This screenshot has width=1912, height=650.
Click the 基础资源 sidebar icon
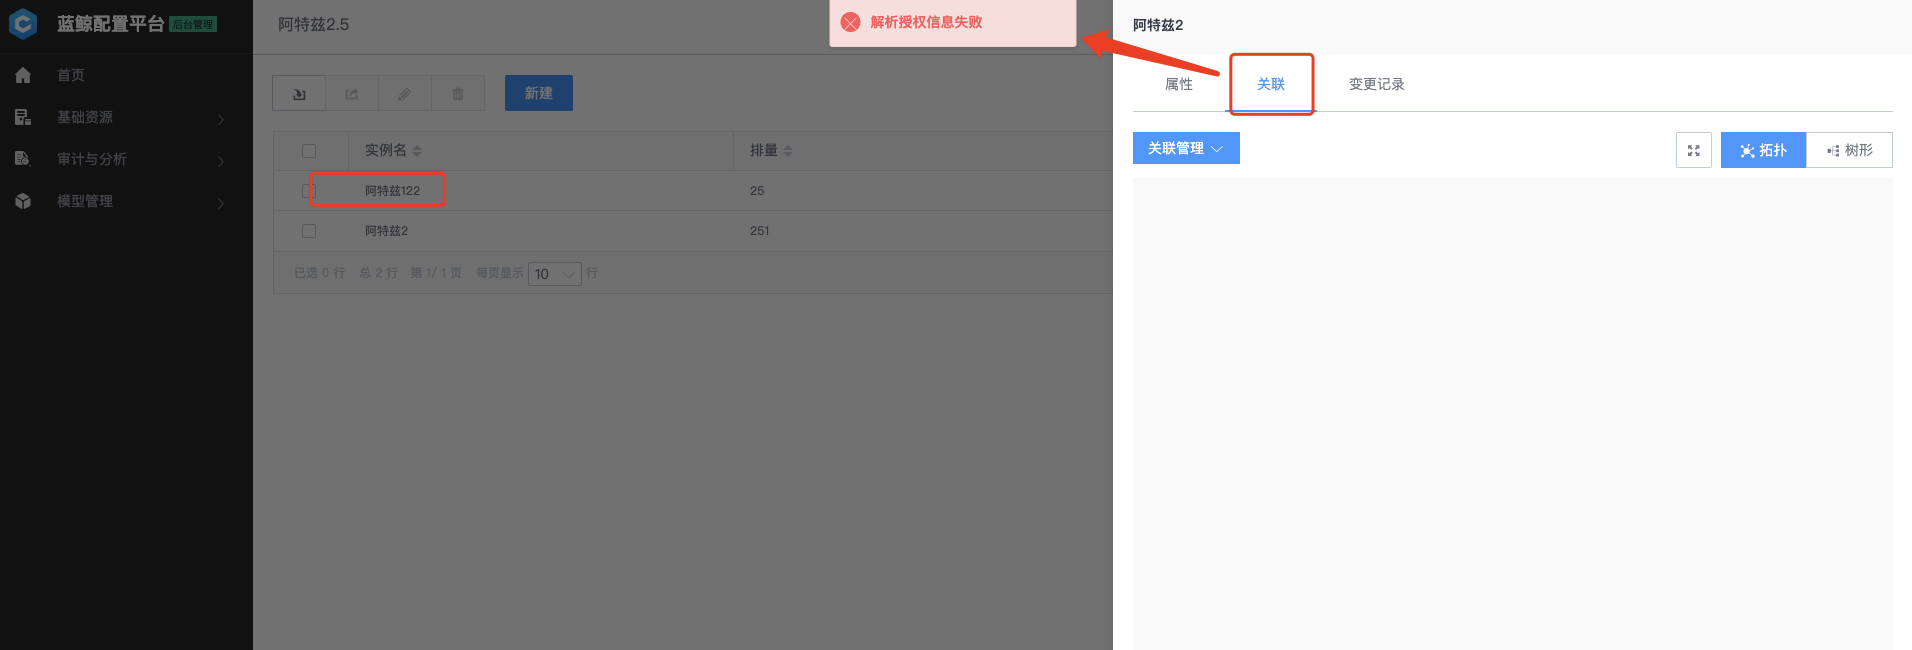point(23,117)
